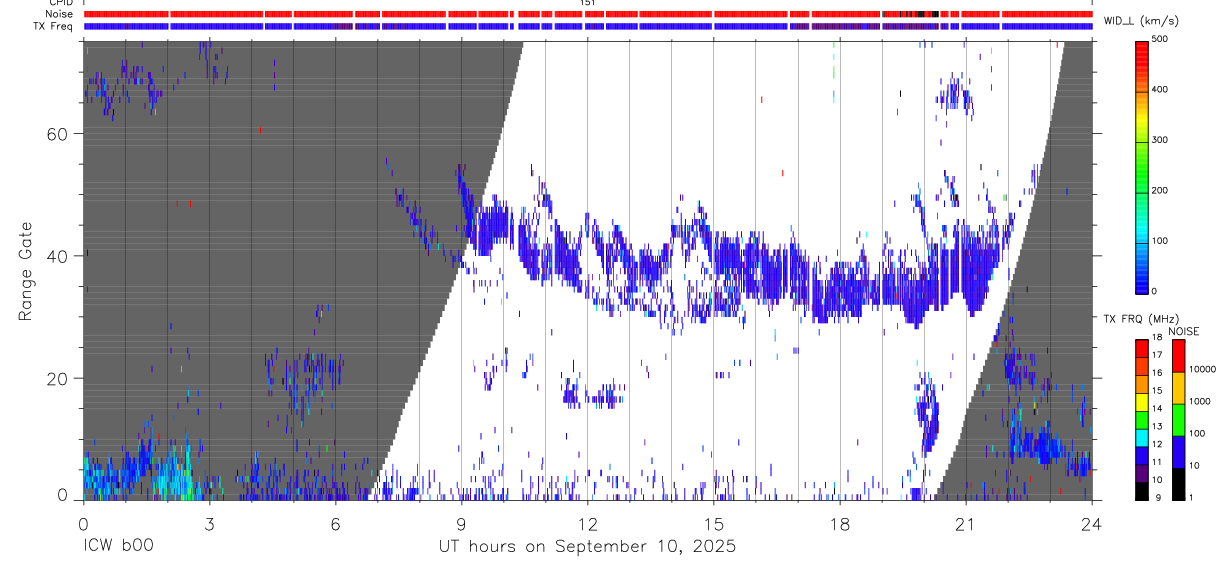Click the "1000" label in the NOISE legend

[x=1200, y=401]
